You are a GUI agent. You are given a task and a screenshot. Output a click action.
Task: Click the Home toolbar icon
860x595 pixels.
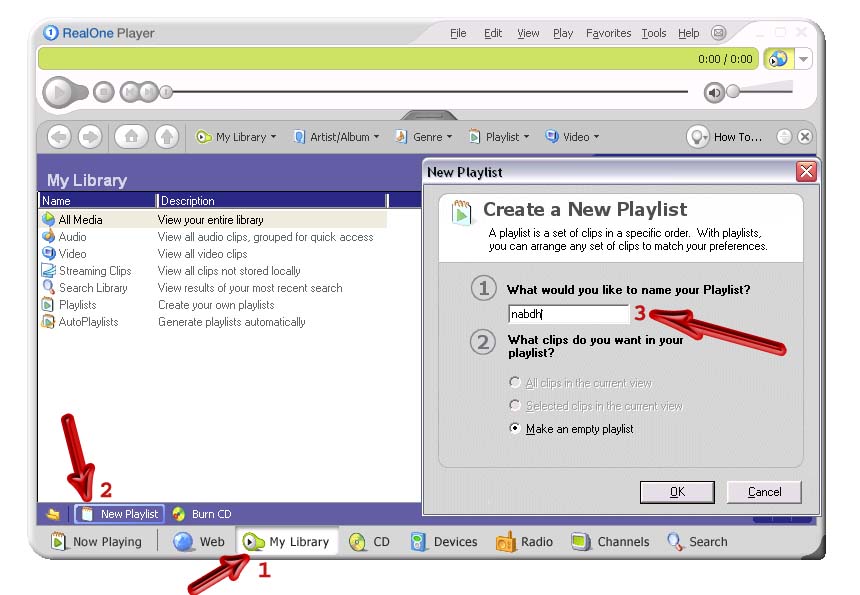tap(132, 137)
